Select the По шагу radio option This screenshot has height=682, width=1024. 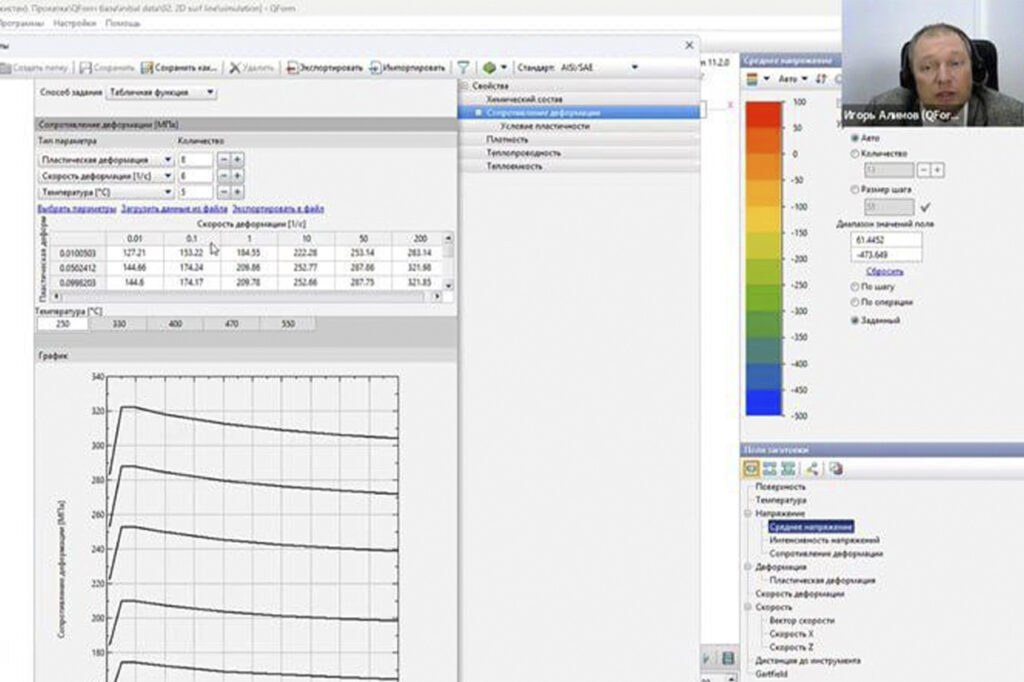pos(853,287)
